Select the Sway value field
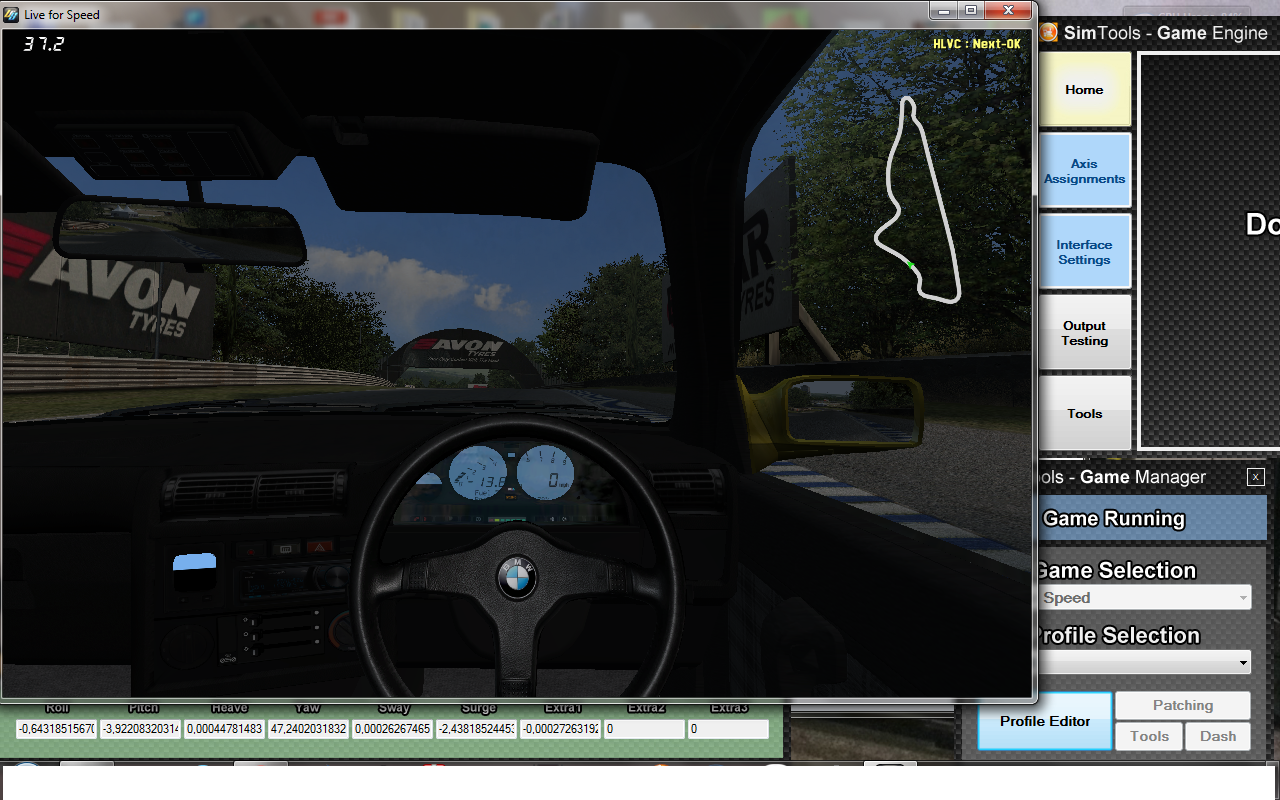1280x800 pixels. pyautogui.click(x=393, y=729)
